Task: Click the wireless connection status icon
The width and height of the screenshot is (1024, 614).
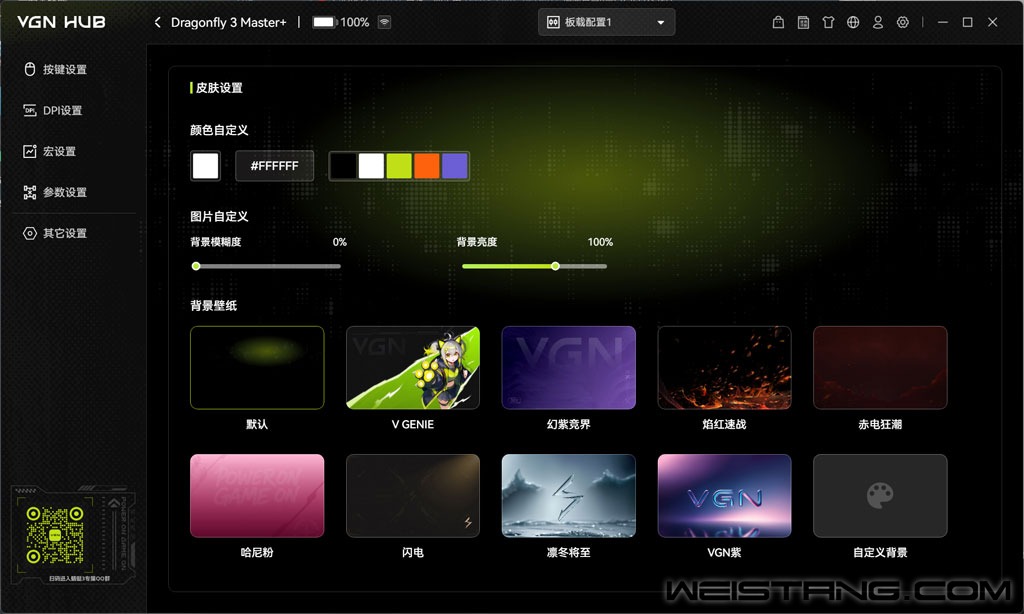Action: [x=385, y=22]
